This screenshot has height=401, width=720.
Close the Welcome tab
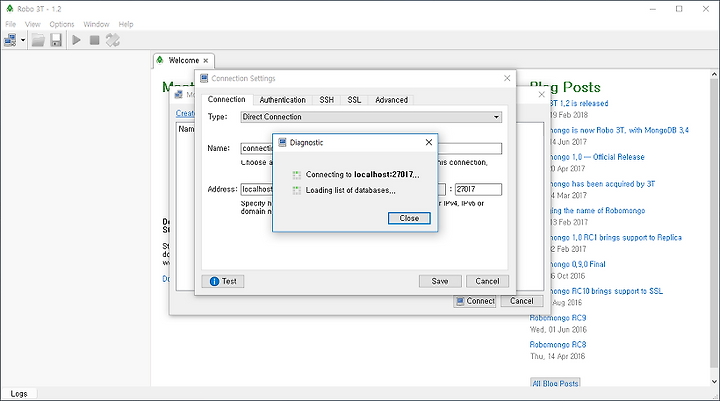coord(206,61)
